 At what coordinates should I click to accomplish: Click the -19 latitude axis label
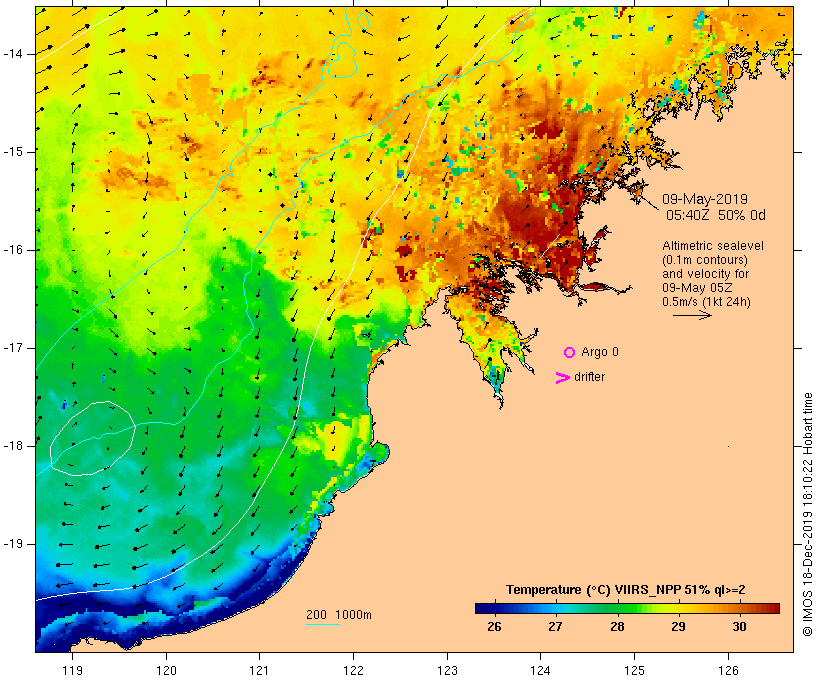point(13,544)
